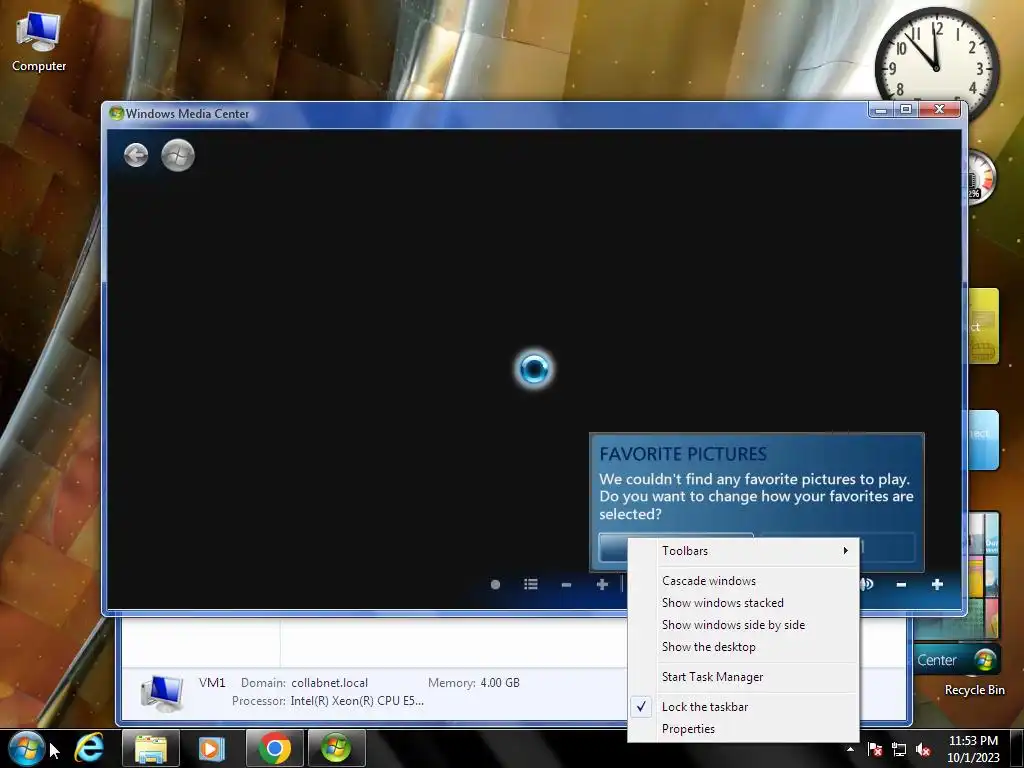This screenshot has width=1024, height=768.
Task: Go back with the Media Center back arrow
Action: click(136, 155)
